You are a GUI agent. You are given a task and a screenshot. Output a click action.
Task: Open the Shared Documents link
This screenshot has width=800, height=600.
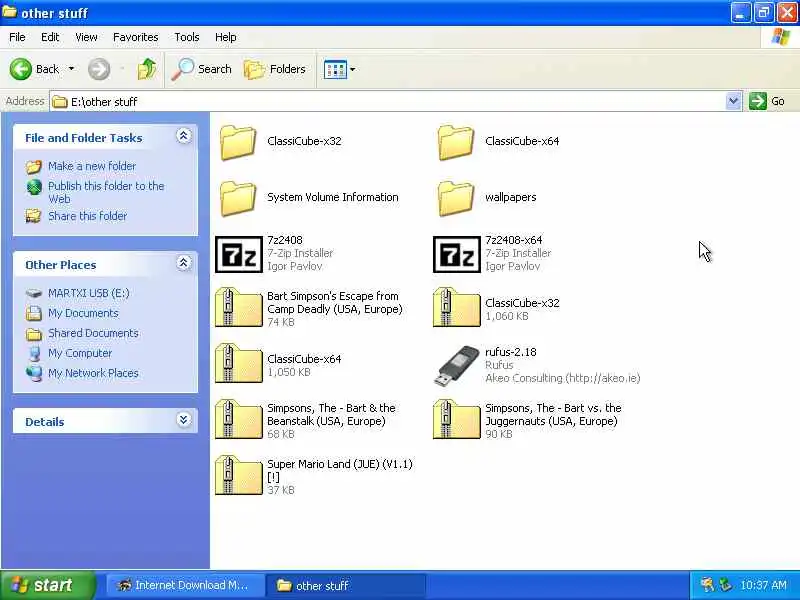point(93,333)
